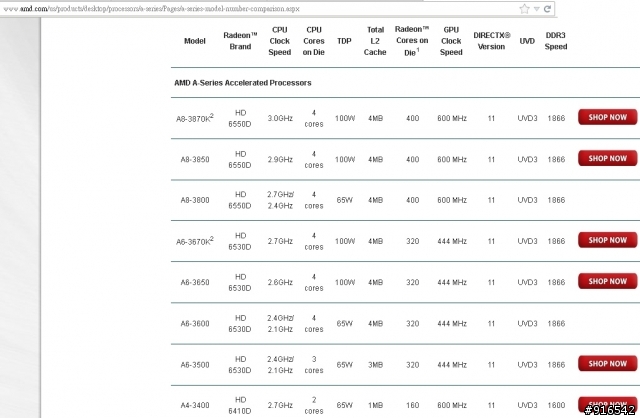Viewport: 640px width, 418px height.
Task: Click the A6-3670K model name
Action: (x=195, y=241)
